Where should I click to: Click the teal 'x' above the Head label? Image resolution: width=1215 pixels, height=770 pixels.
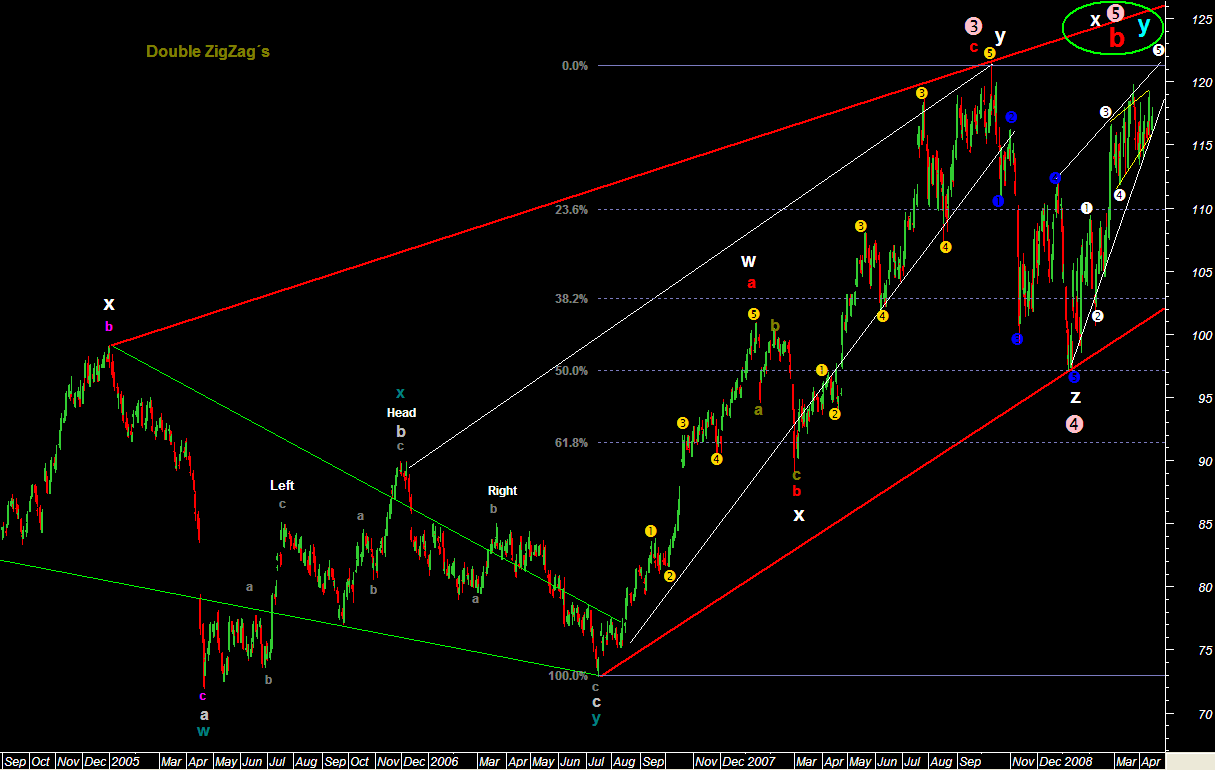click(x=400, y=393)
